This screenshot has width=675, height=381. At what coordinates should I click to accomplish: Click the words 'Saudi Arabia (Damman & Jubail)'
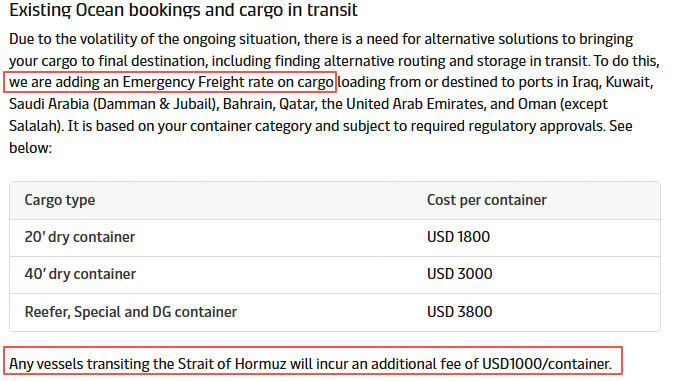pyautogui.click(x=114, y=104)
